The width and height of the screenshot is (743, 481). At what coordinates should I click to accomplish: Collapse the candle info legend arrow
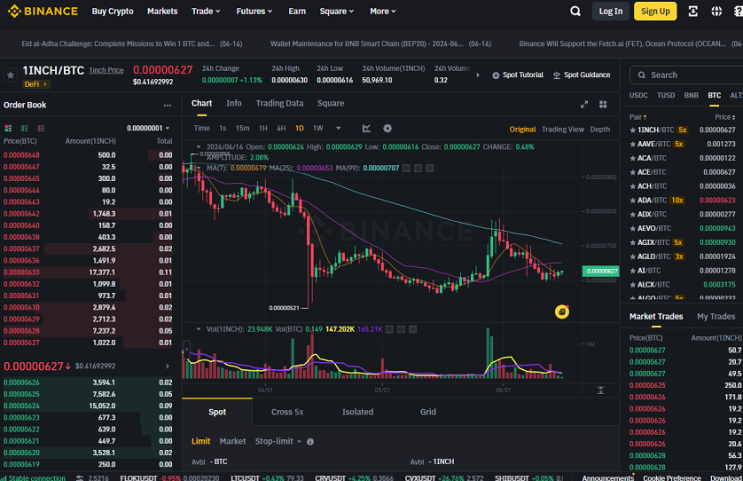pyautogui.click(x=199, y=147)
